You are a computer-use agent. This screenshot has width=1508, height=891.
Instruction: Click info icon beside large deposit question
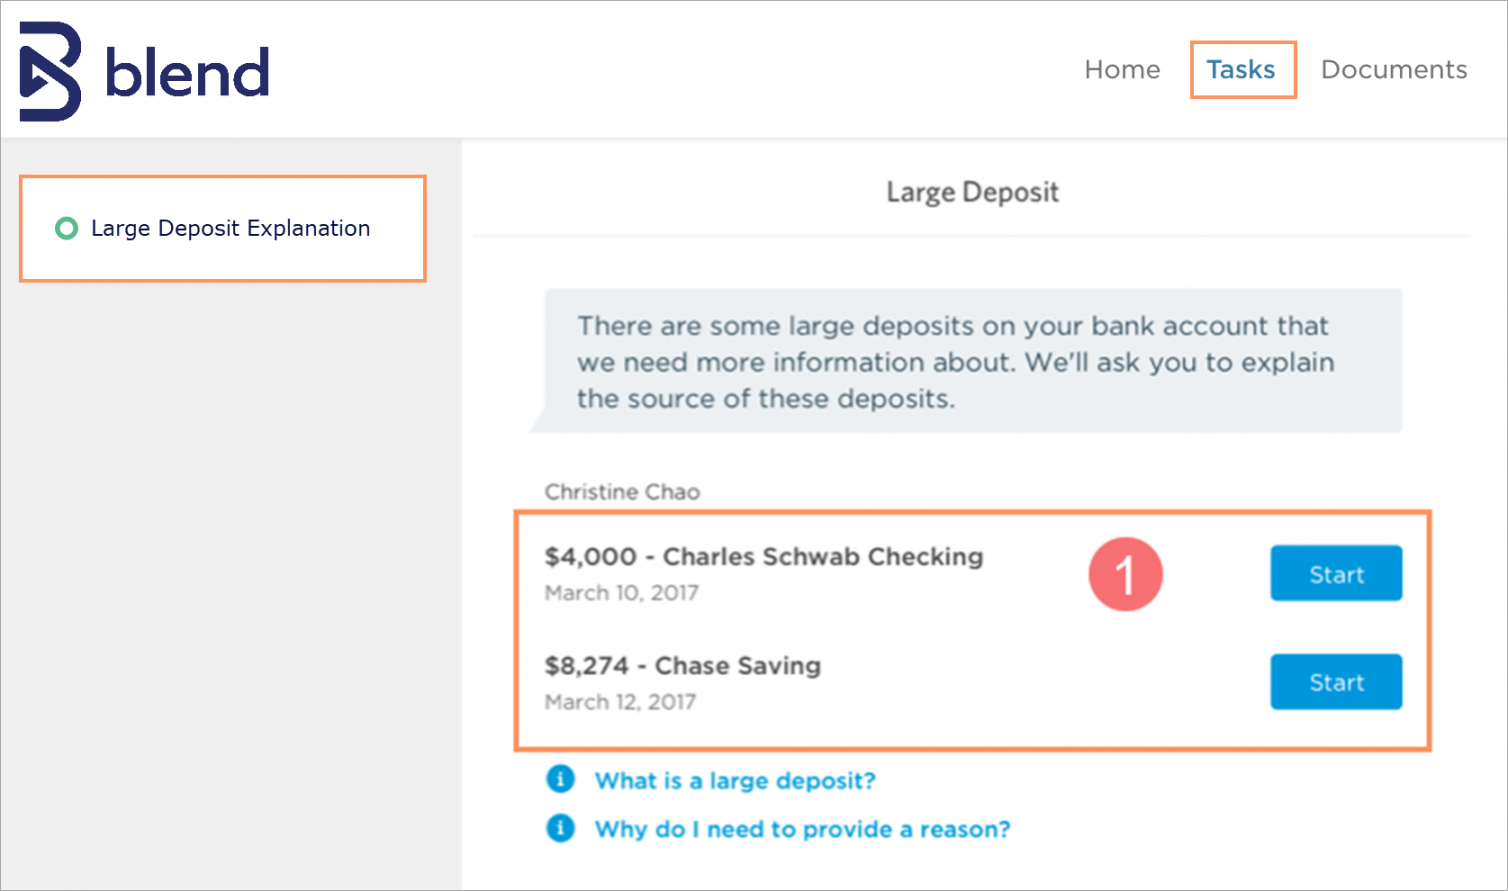coord(560,779)
